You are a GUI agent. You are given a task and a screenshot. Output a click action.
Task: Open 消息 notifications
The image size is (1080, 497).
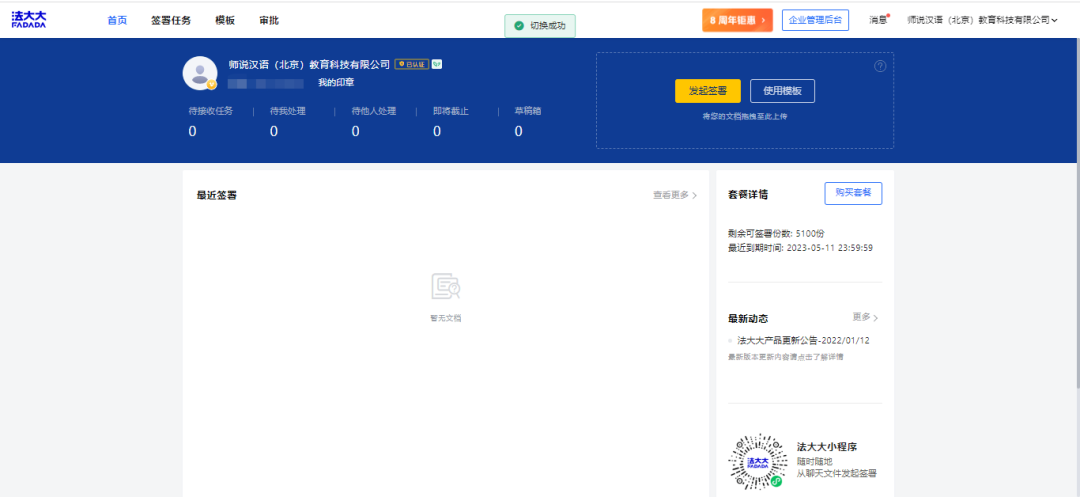pos(878,20)
